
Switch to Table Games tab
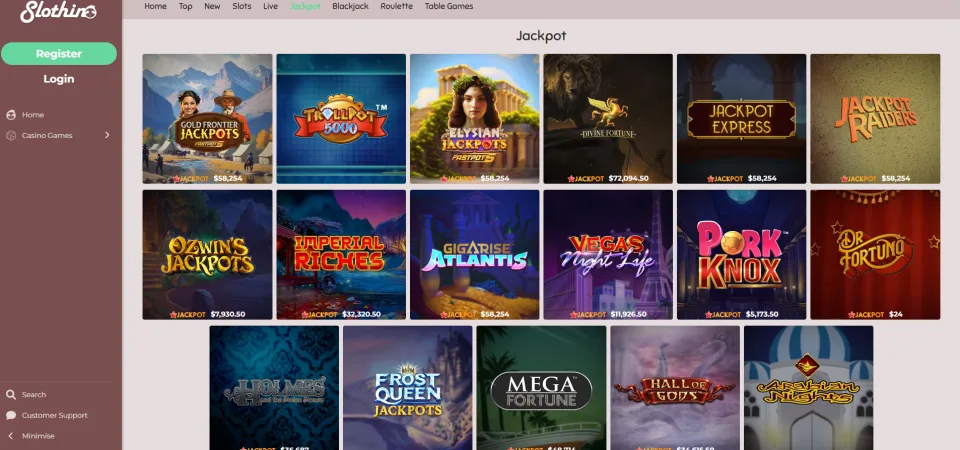449,6
